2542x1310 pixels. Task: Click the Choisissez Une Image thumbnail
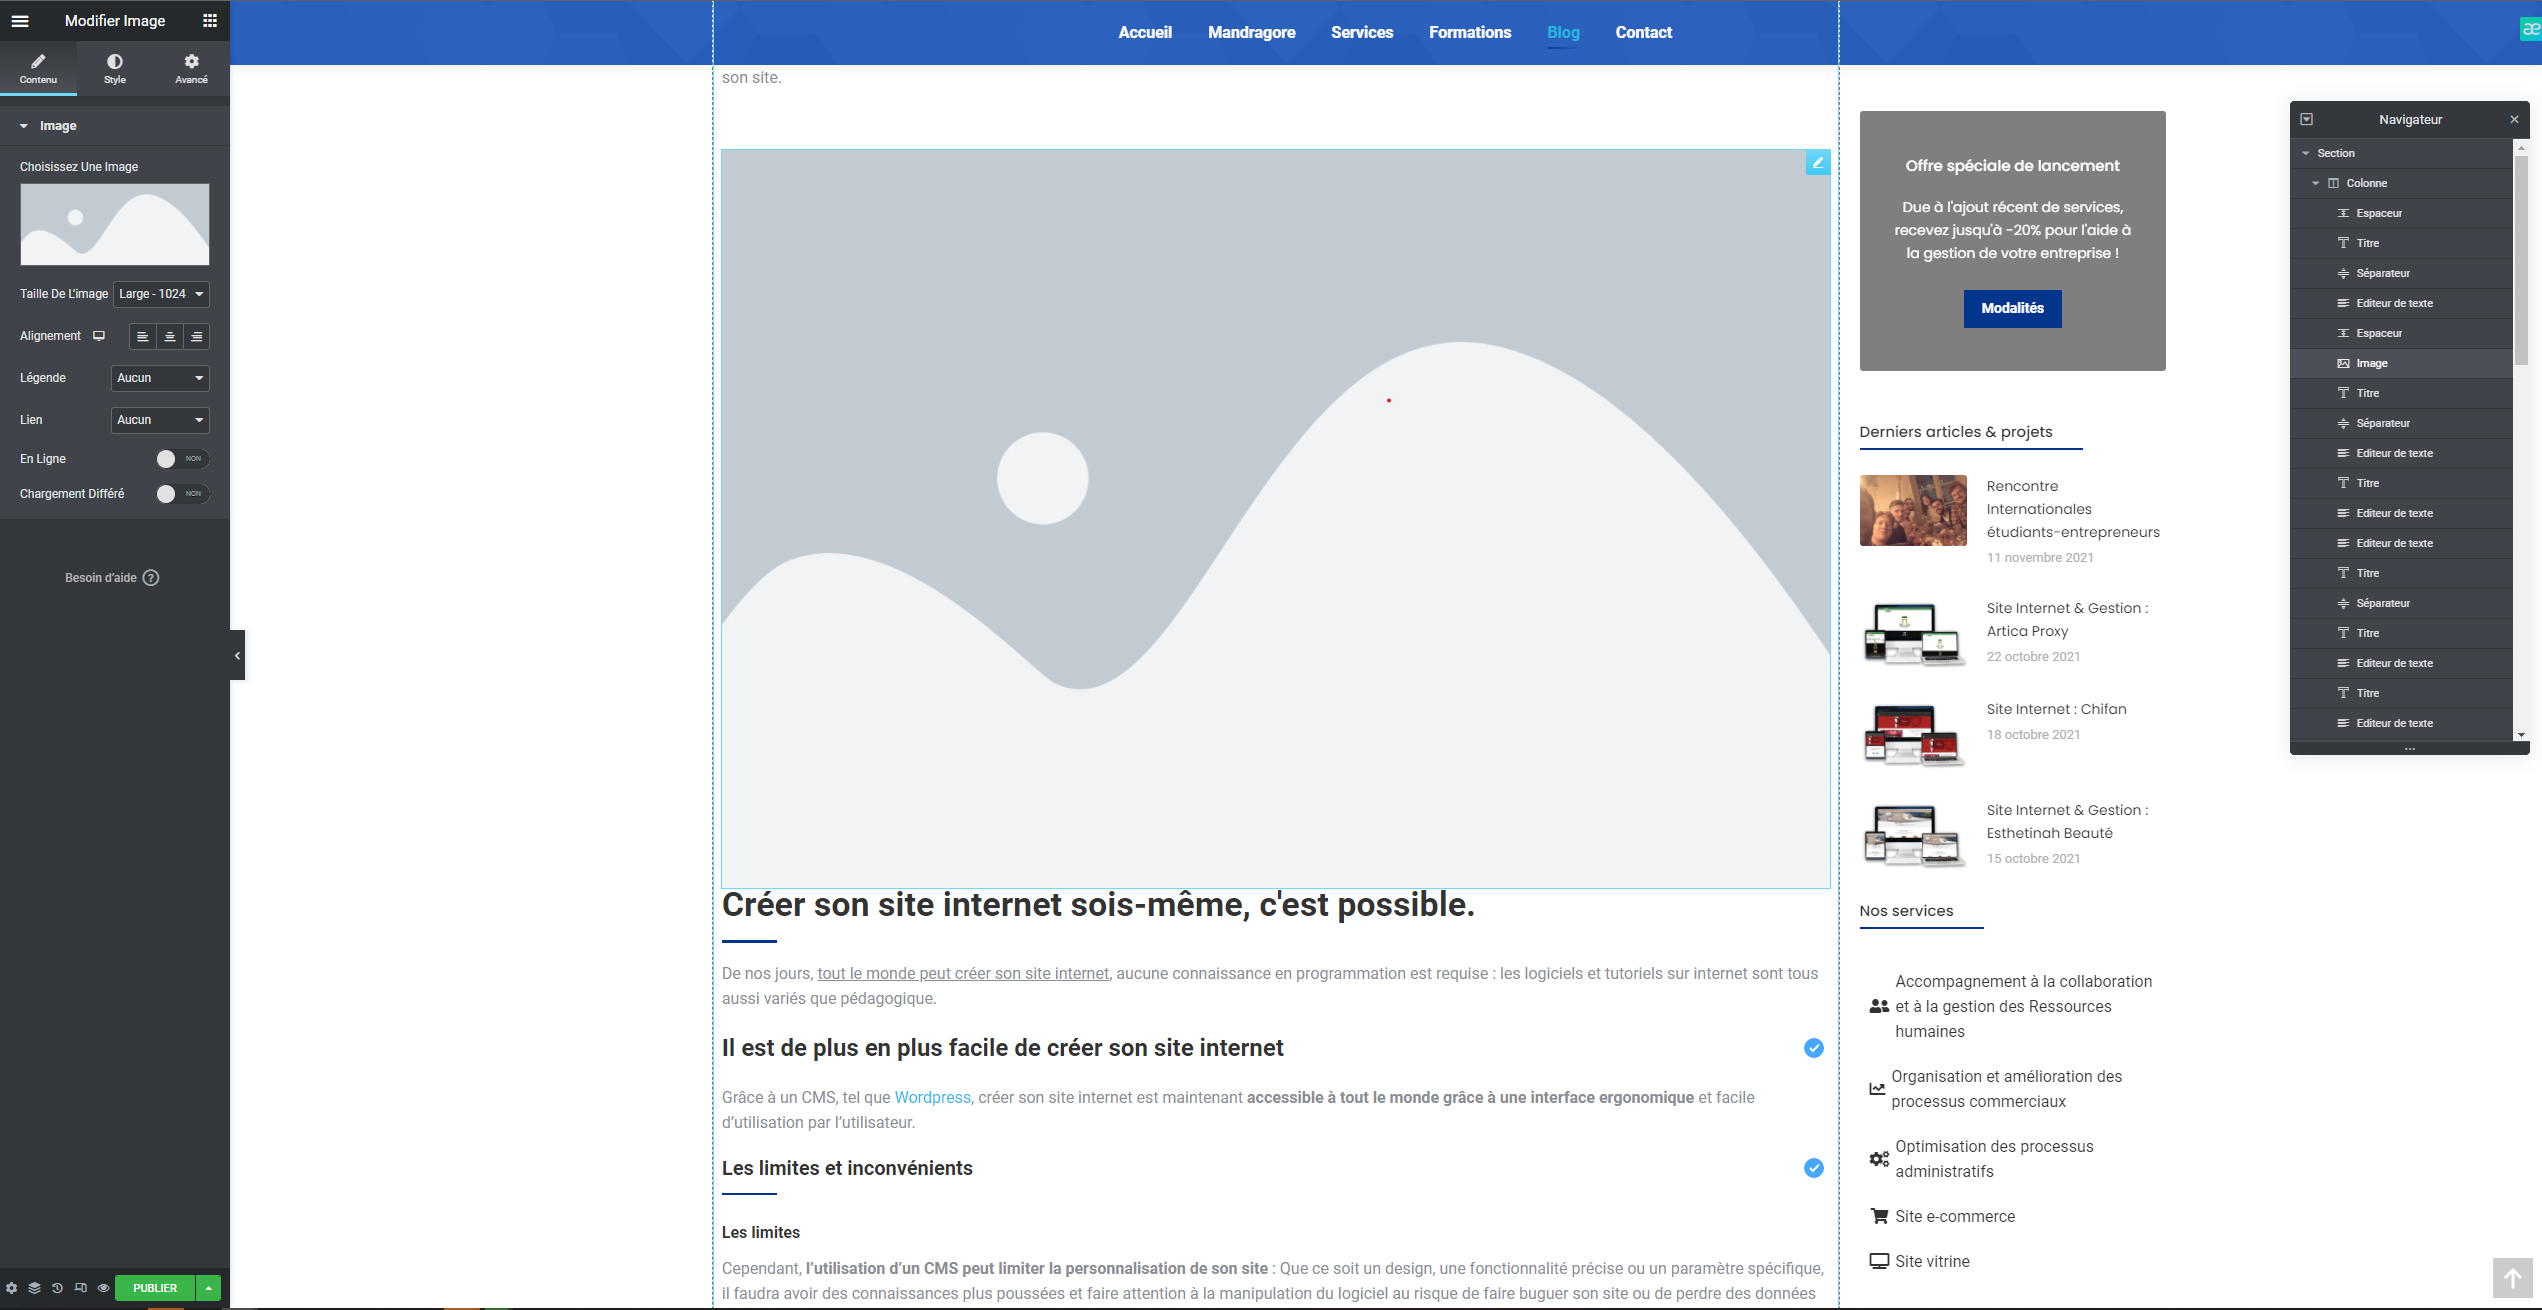tap(114, 224)
